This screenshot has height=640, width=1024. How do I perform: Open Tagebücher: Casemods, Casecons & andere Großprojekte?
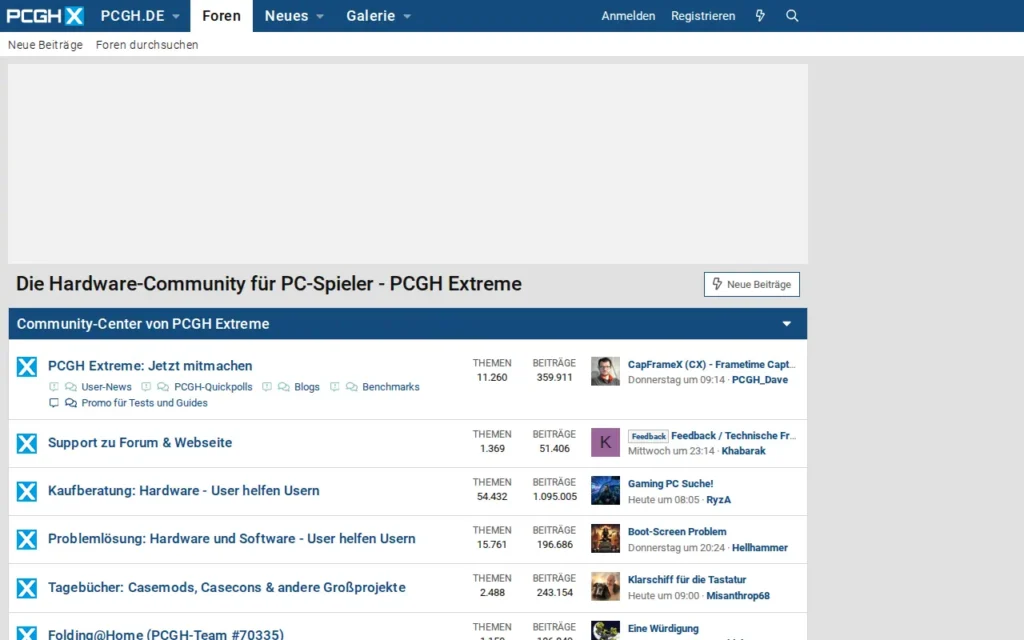pyautogui.click(x=227, y=587)
